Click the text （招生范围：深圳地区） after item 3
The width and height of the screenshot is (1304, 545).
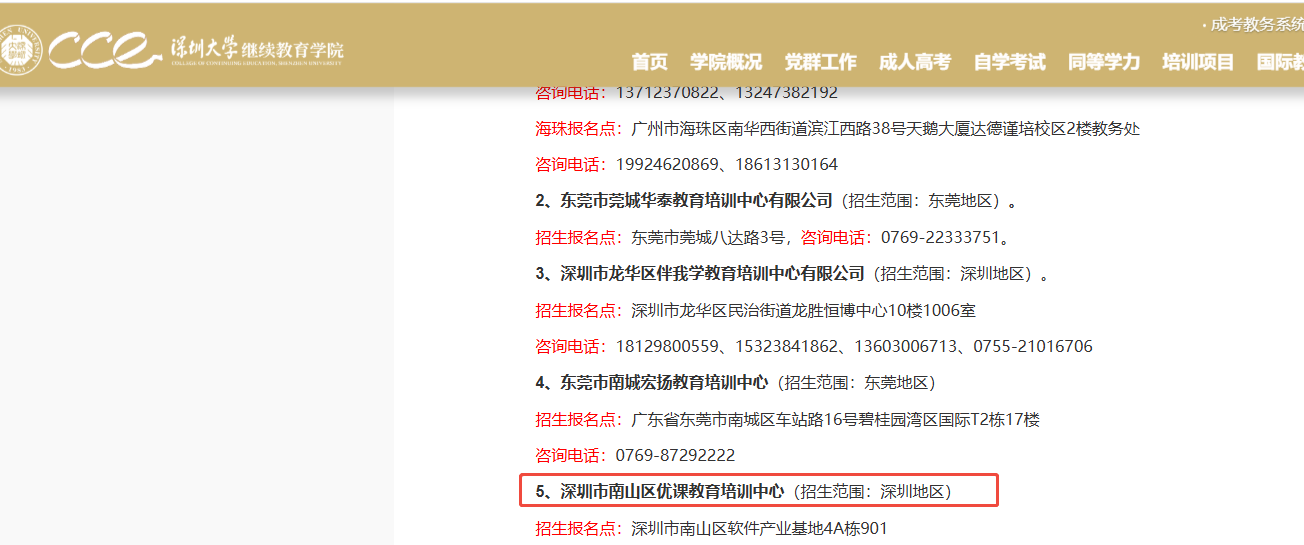click(x=952, y=273)
